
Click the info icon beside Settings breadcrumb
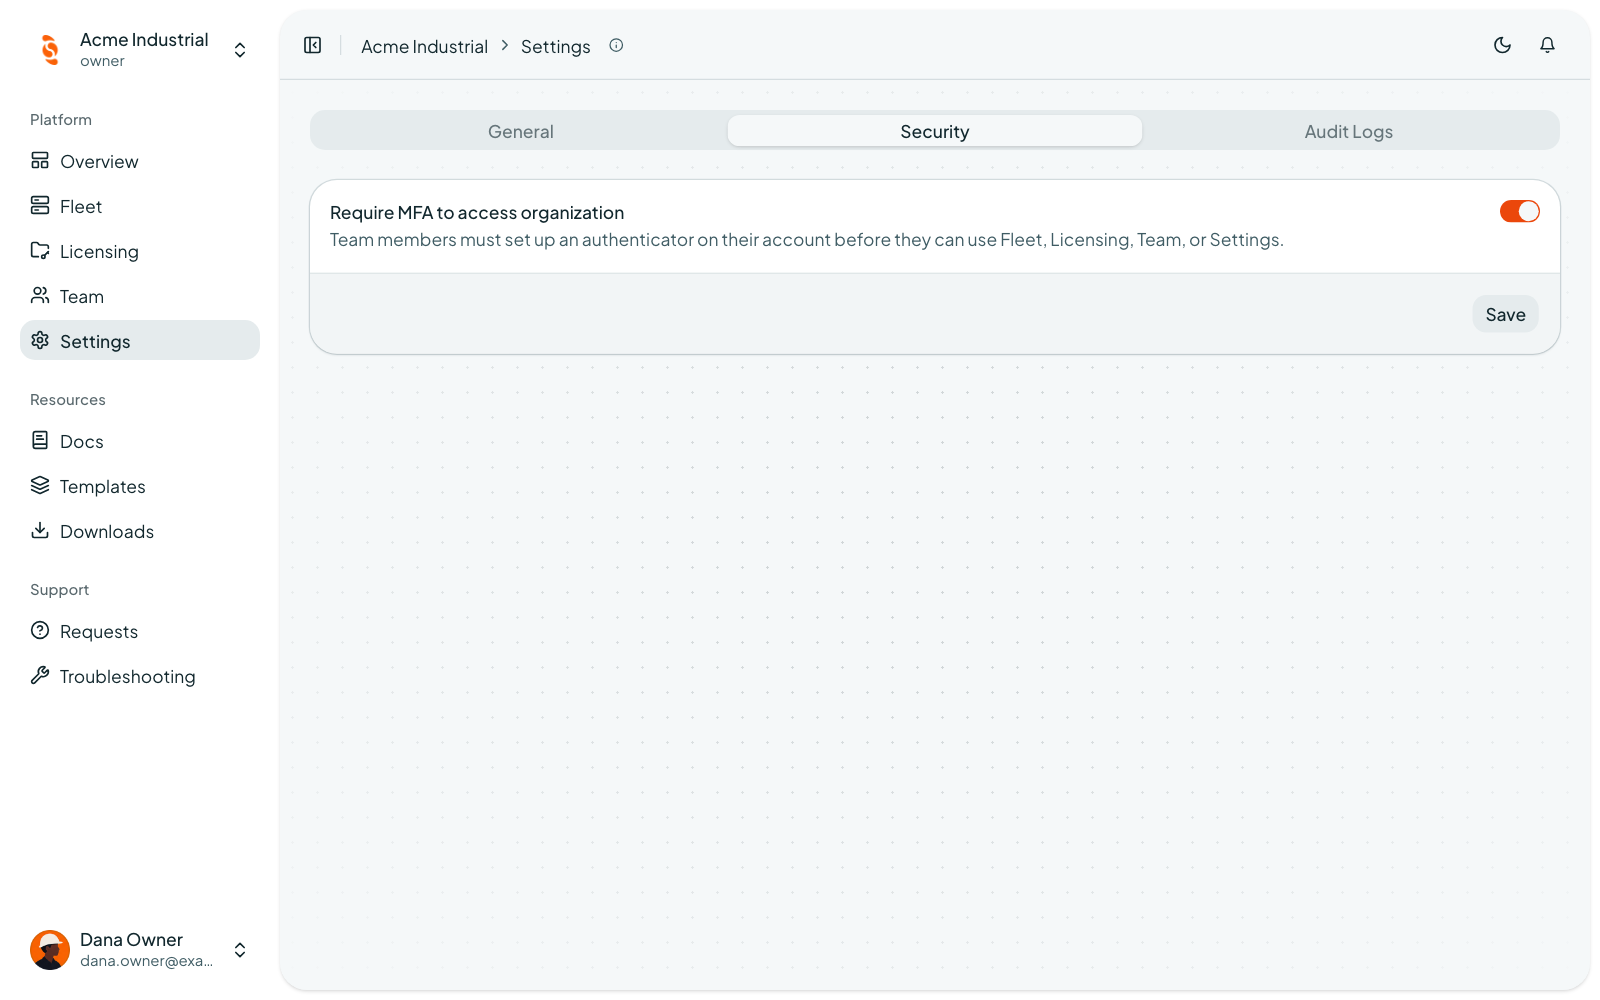616,45
